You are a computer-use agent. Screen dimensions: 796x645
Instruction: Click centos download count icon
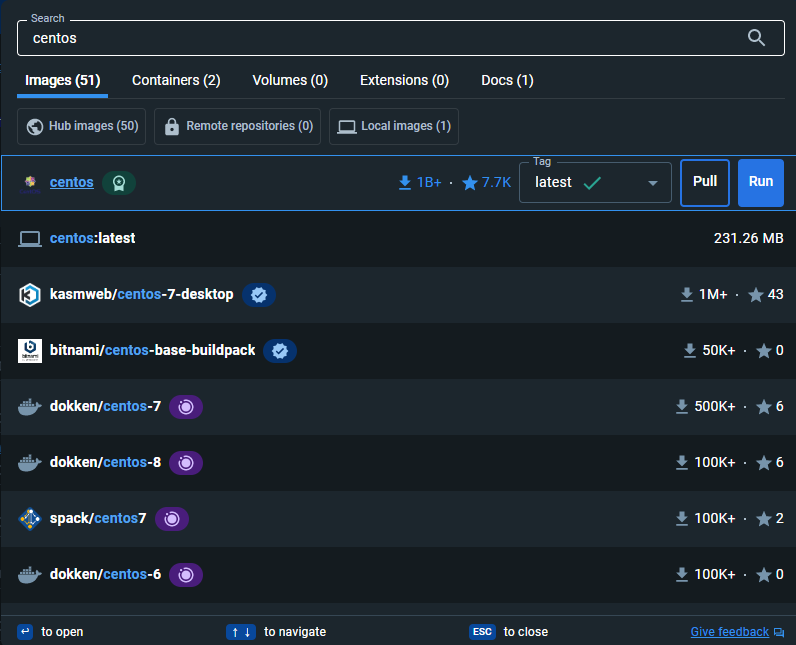click(405, 183)
